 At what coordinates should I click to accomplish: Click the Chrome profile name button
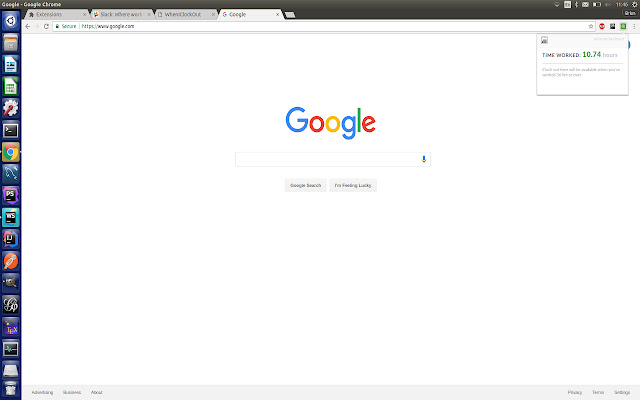(x=630, y=13)
